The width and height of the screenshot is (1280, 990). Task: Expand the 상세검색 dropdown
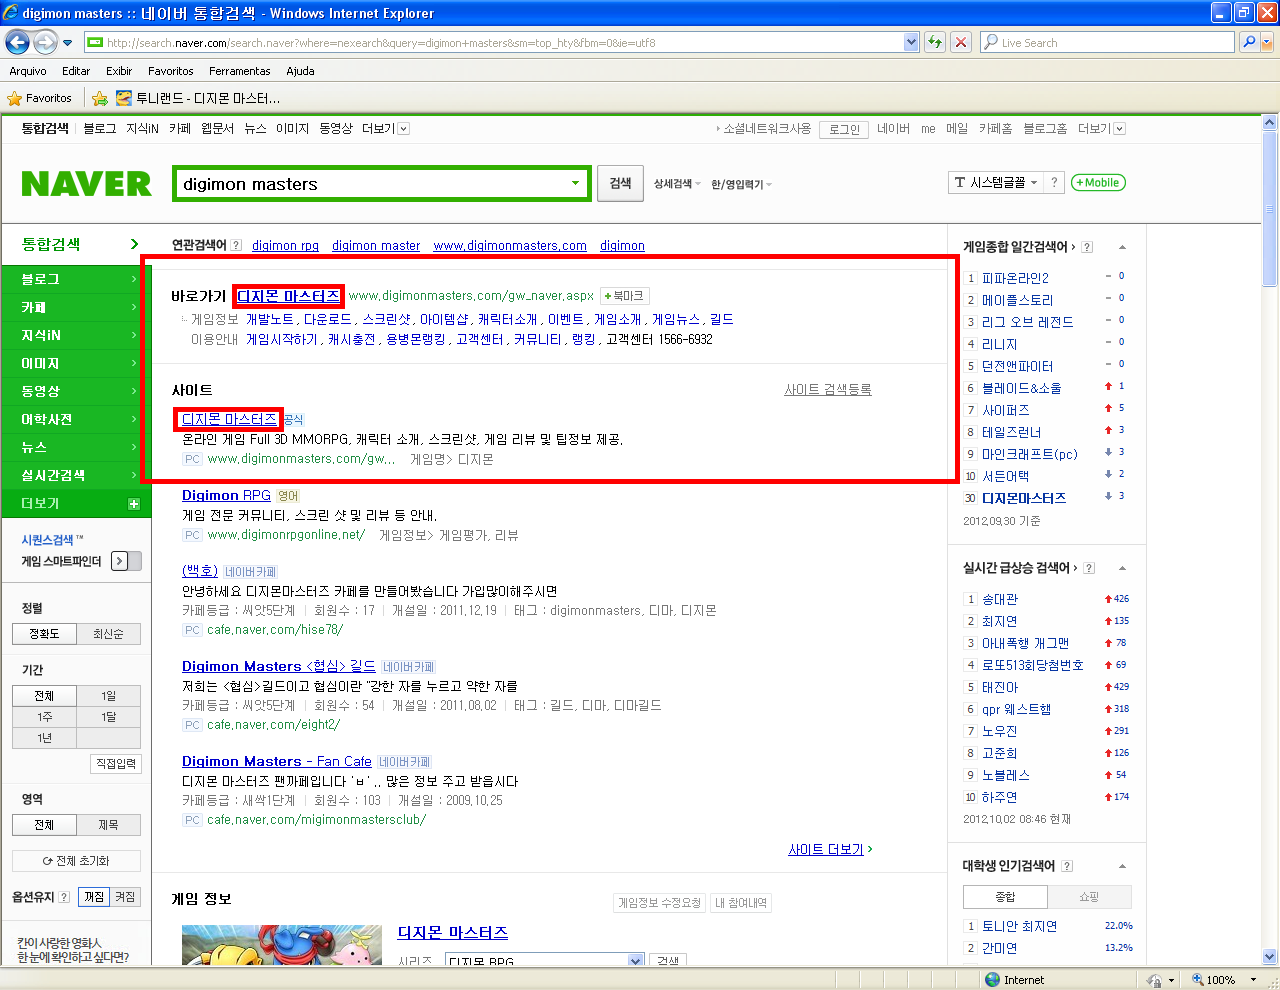pos(677,184)
